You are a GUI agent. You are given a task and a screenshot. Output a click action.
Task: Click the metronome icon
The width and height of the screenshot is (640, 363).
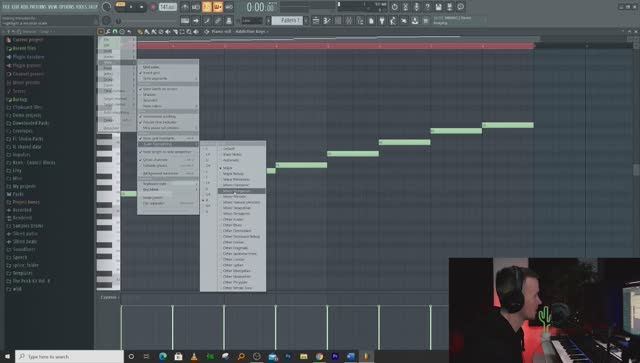185,7
